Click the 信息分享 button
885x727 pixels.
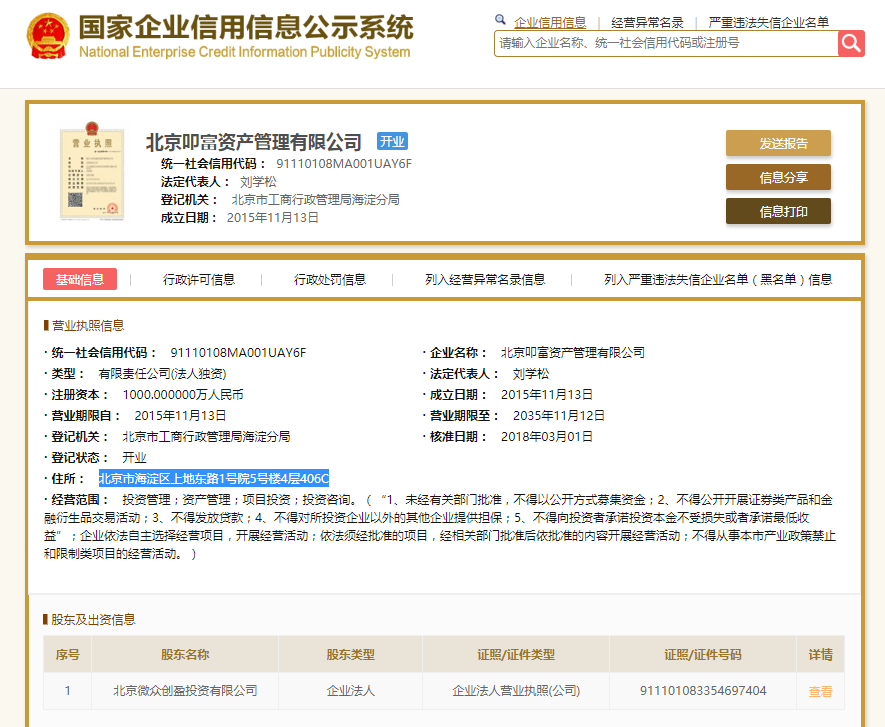coord(778,177)
